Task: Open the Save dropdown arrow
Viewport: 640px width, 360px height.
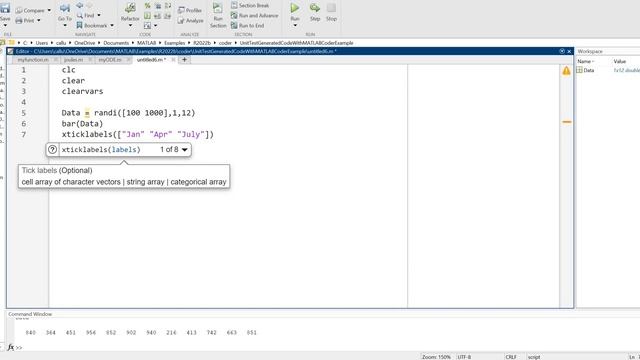Action: pyautogui.click(x=5, y=25)
